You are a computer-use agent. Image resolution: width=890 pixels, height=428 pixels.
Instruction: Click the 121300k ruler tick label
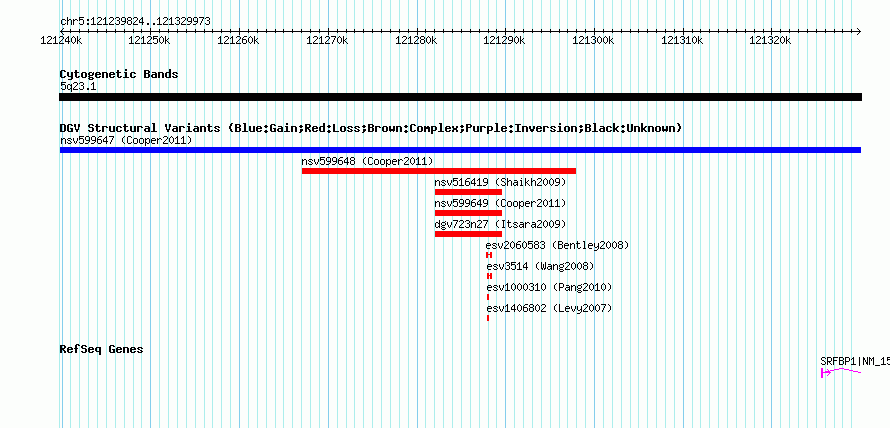click(593, 40)
